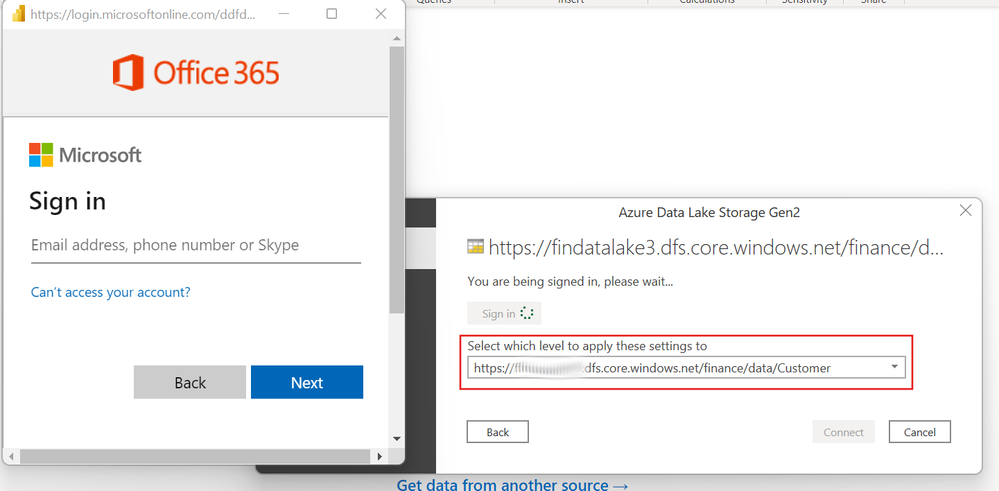Click the Power BI icon in login title bar
999x491 pixels.
click(x=18, y=13)
